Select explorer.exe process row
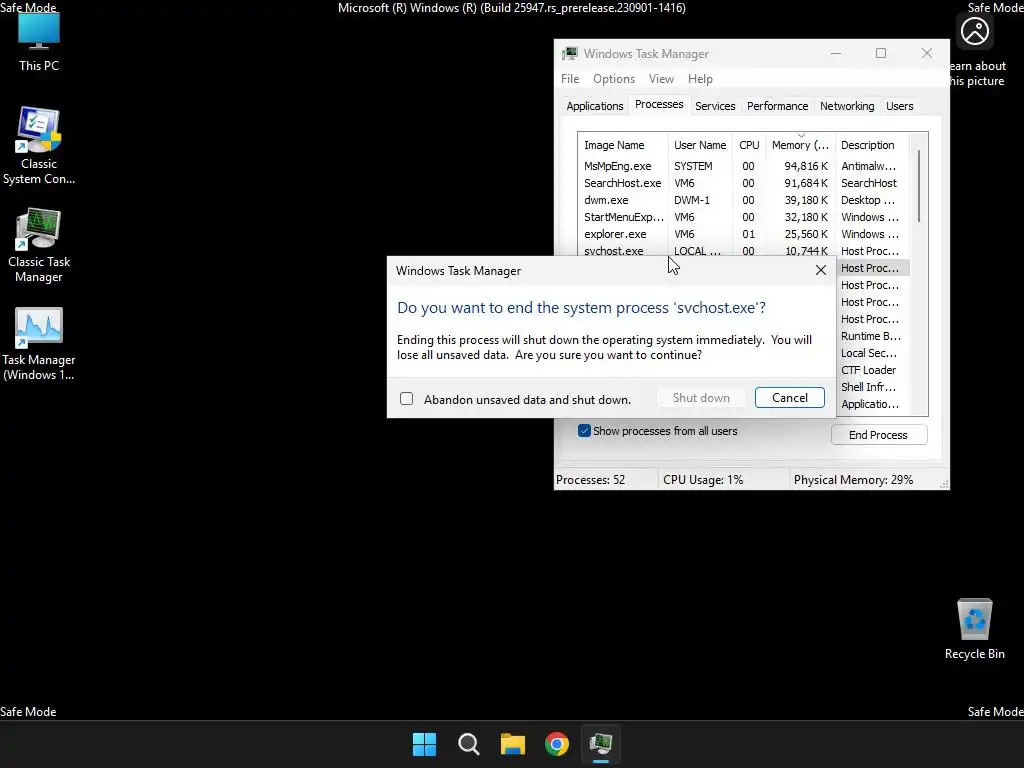This screenshot has height=768, width=1024. pos(744,234)
